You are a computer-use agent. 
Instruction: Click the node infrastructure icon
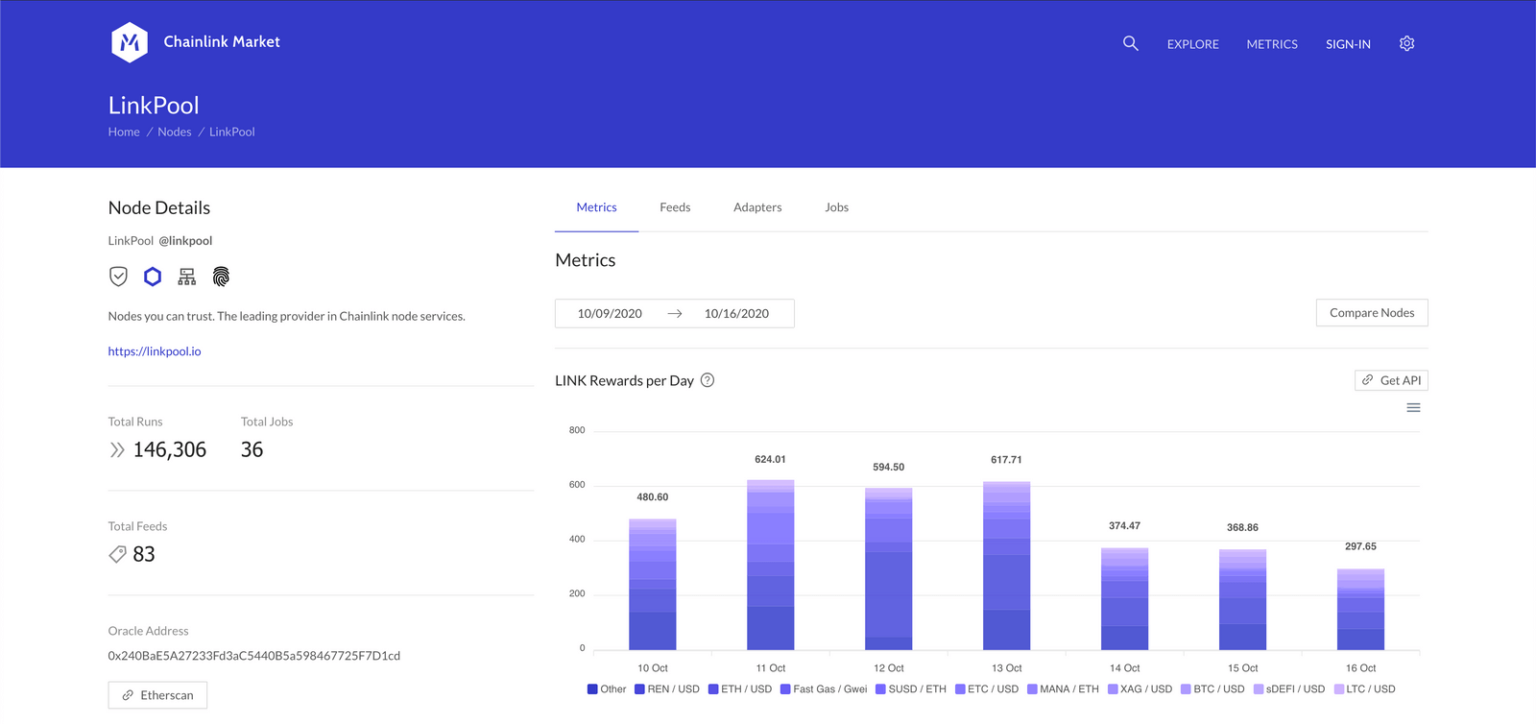coord(186,276)
